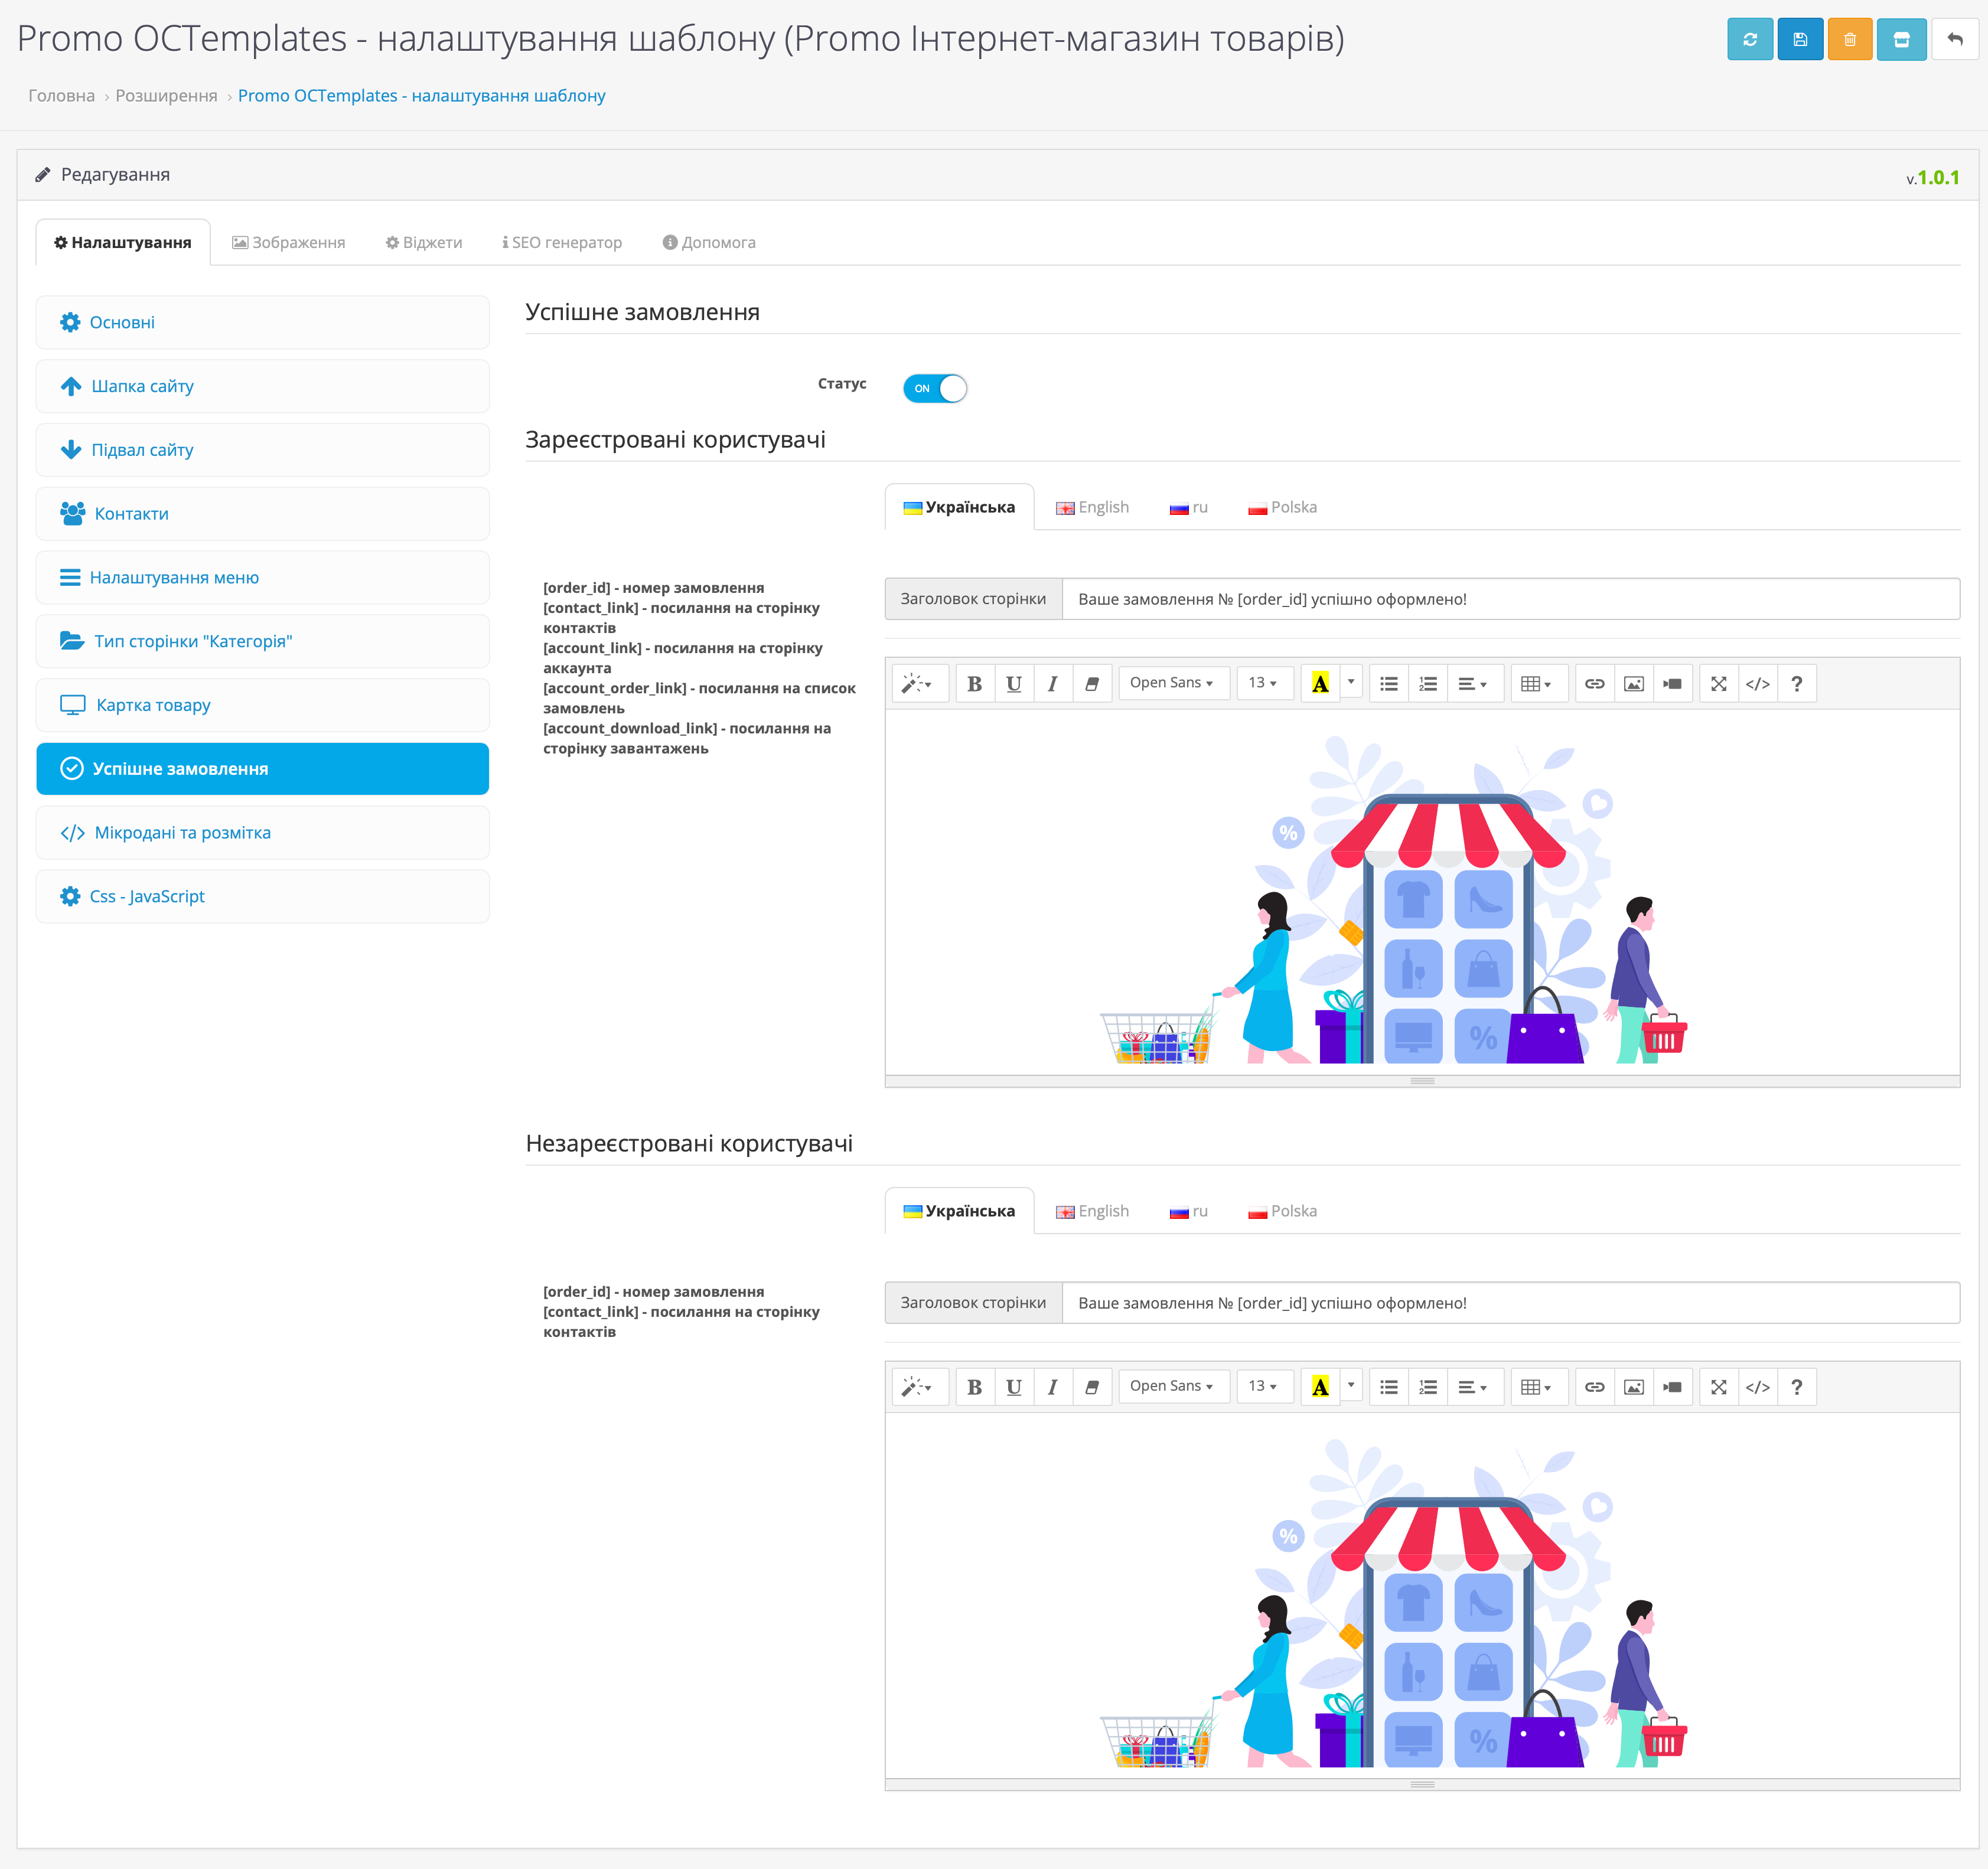Switch the Статус toggle off
The image size is (1988, 1869).
pyautogui.click(x=934, y=388)
